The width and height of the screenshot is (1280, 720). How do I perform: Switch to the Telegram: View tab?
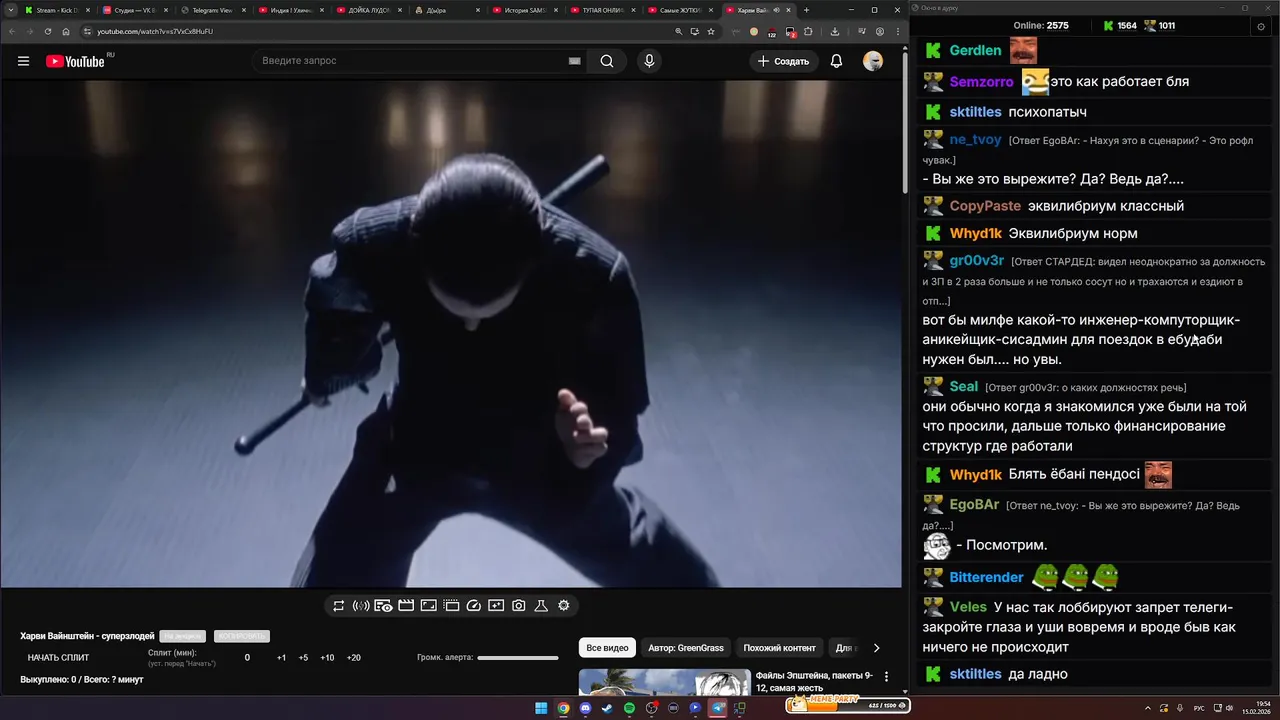coord(213,10)
